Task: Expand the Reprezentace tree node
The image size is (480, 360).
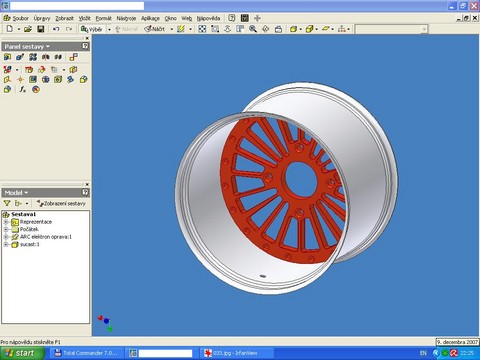Action: click(6, 222)
